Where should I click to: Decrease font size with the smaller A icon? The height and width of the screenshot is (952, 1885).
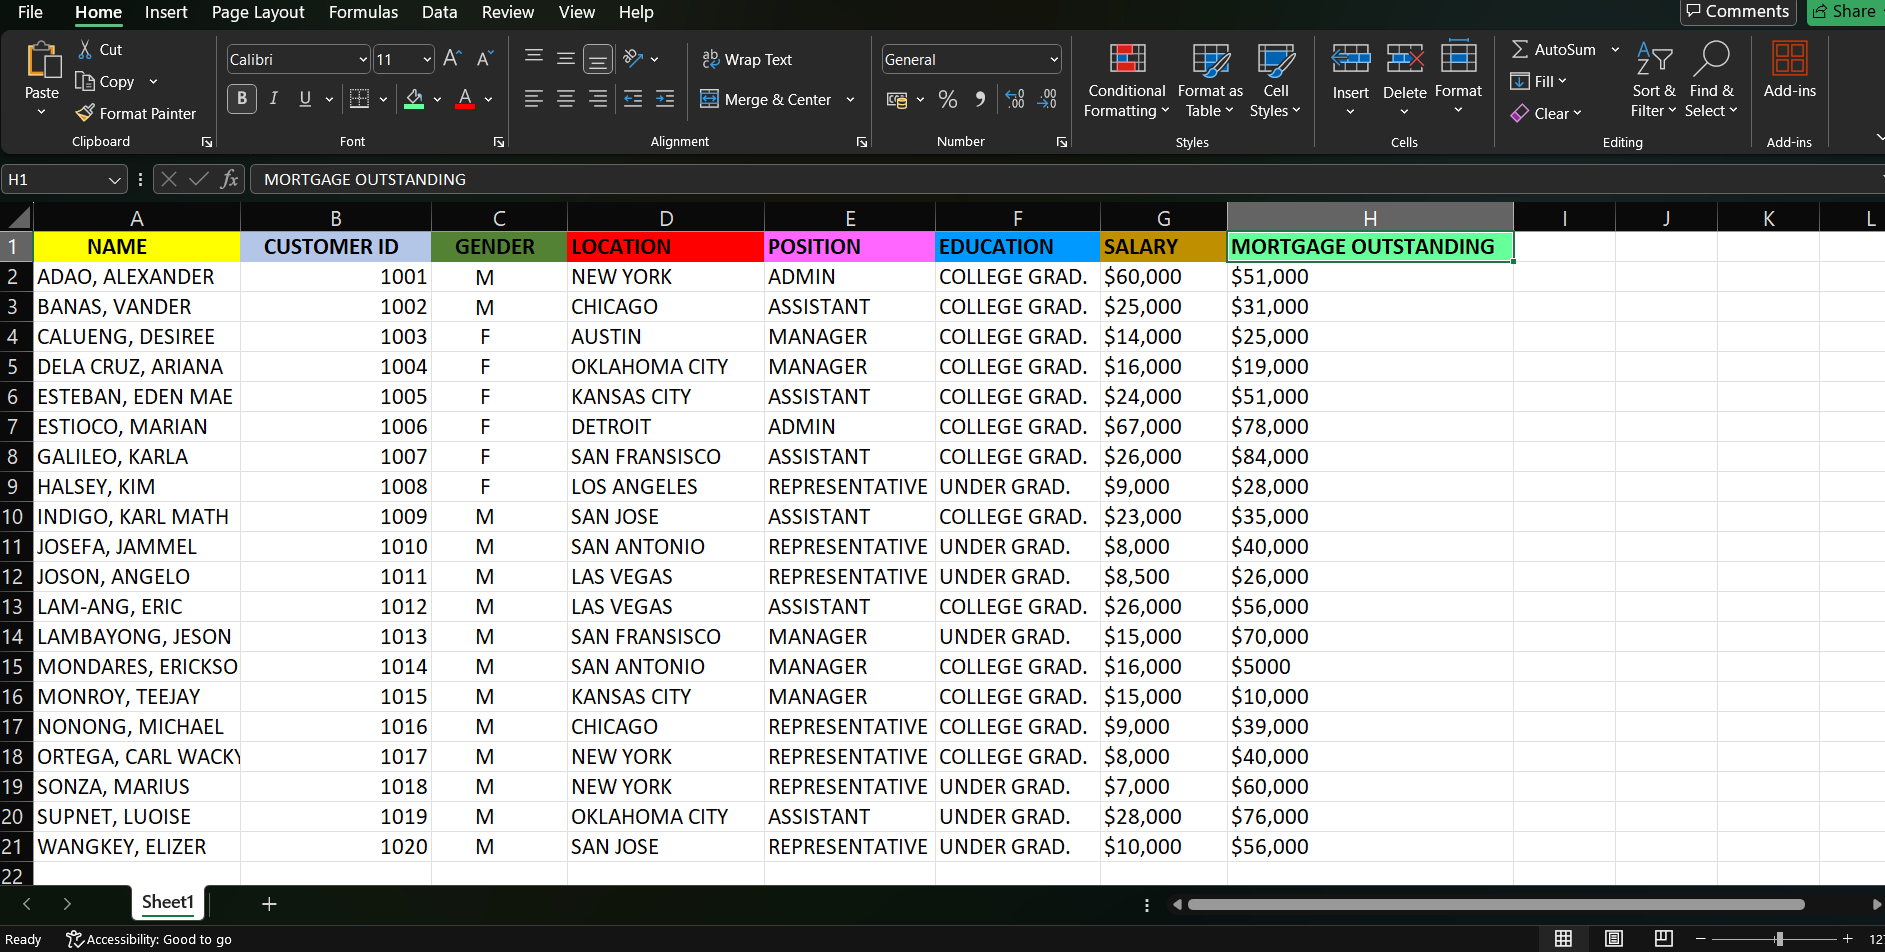pos(484,59)
